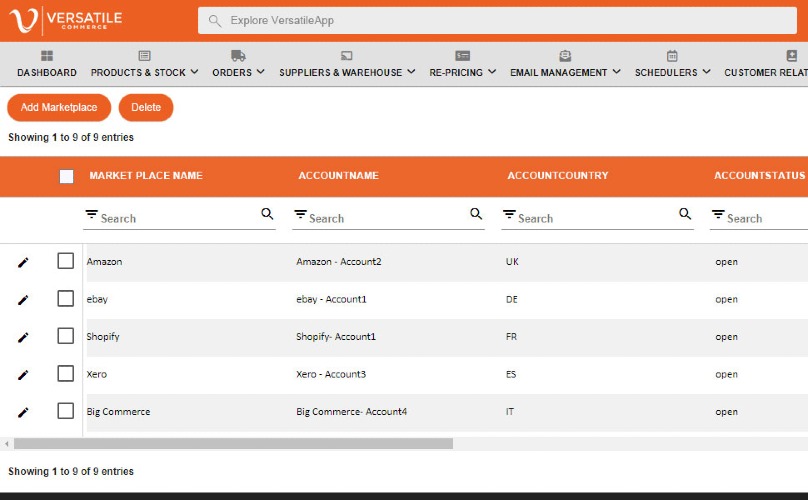Expand the Suppliers & Warehouse chevron
The height and width of the screenshot is (500, 808).
(x=411, y=72)
